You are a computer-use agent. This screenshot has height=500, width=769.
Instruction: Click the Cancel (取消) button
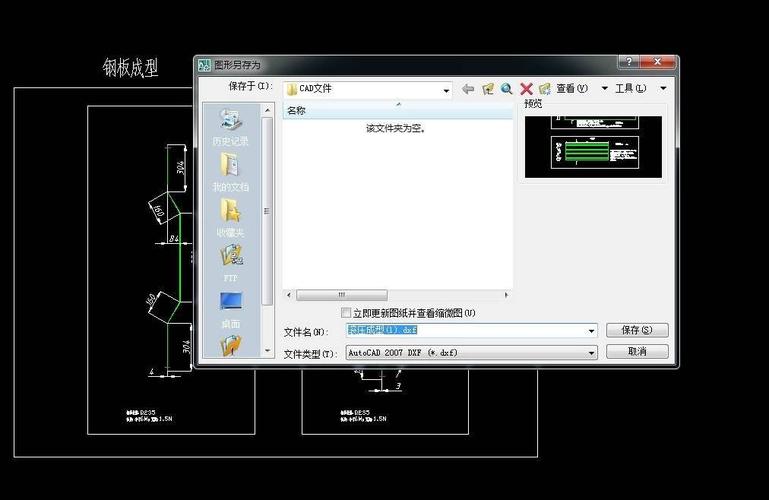click(637, 351)
